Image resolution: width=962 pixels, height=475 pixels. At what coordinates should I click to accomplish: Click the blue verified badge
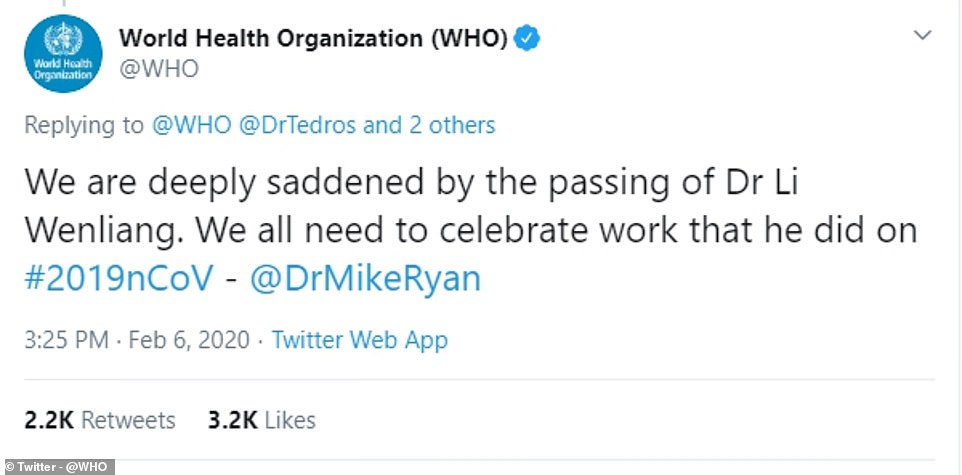click(527, 39)
